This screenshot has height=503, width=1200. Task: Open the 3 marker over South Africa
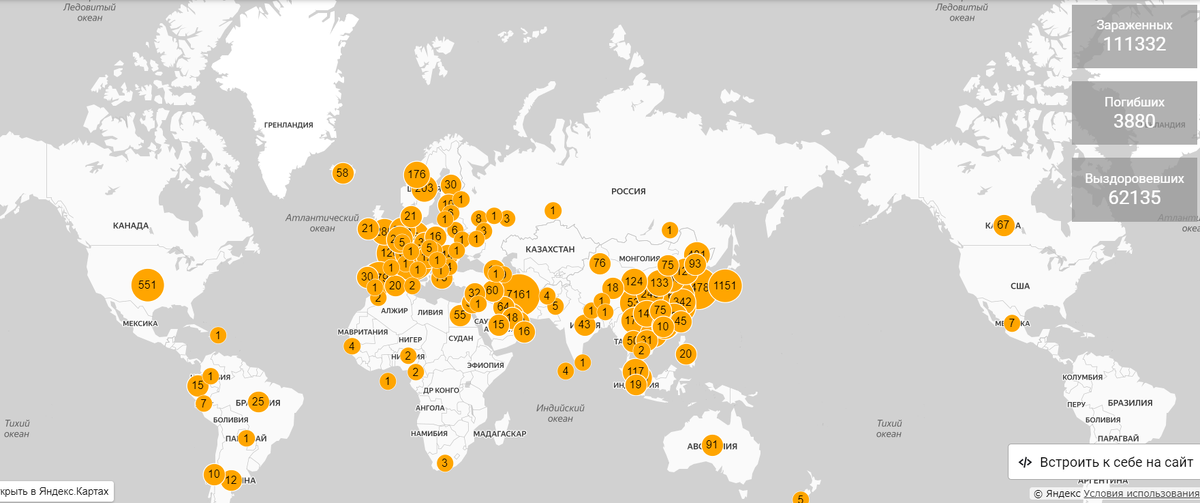(445, 463)
